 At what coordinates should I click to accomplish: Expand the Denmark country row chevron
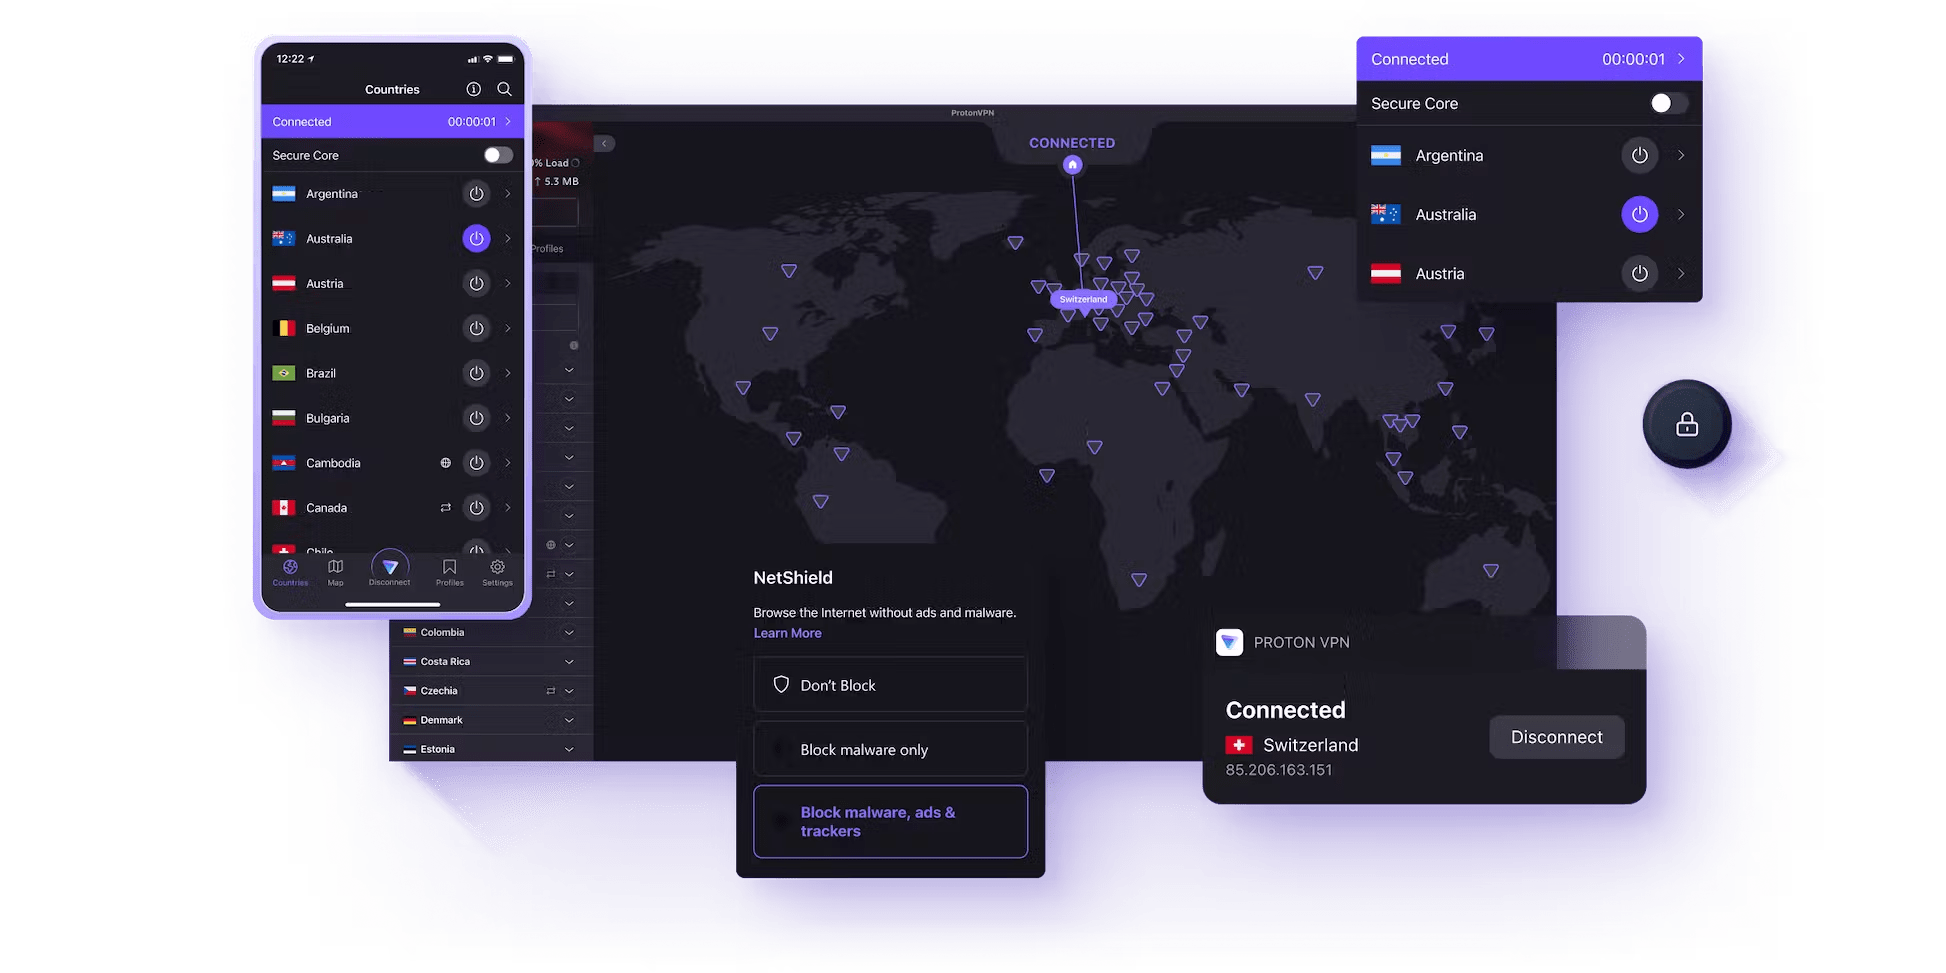coord(569,720)
